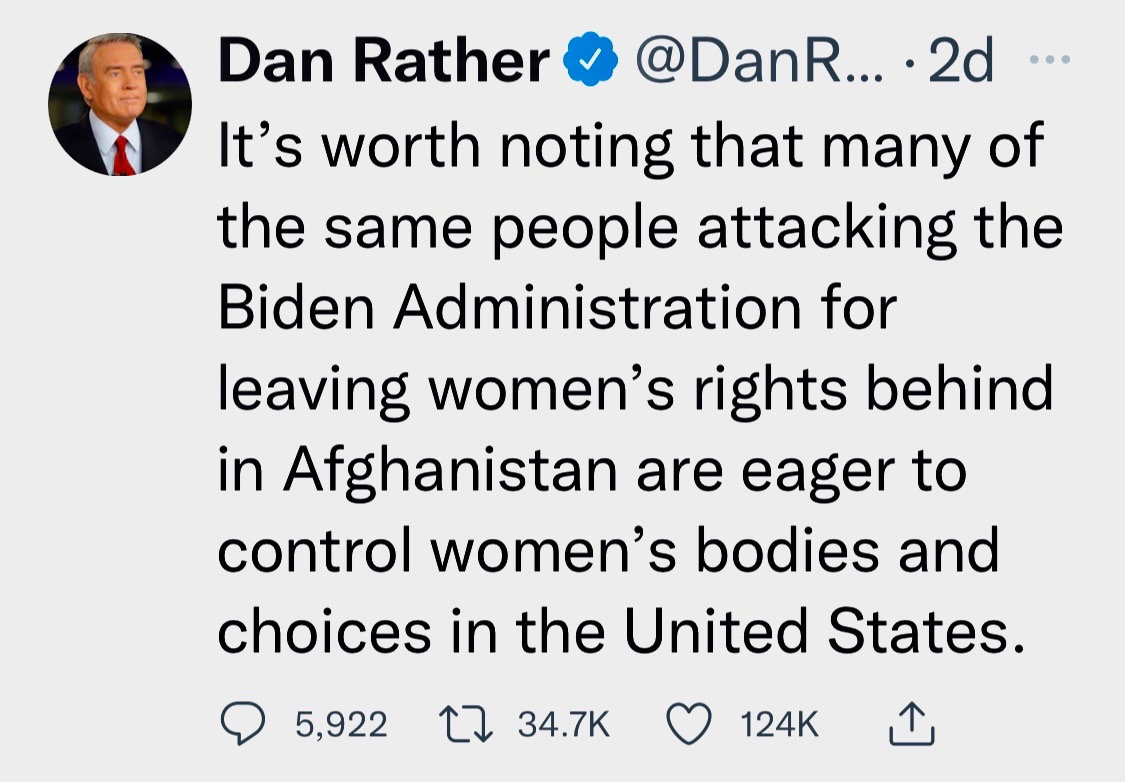Click the 34.7K retweet count
The image size is (1125, 782).
click(x=564, y=725)
